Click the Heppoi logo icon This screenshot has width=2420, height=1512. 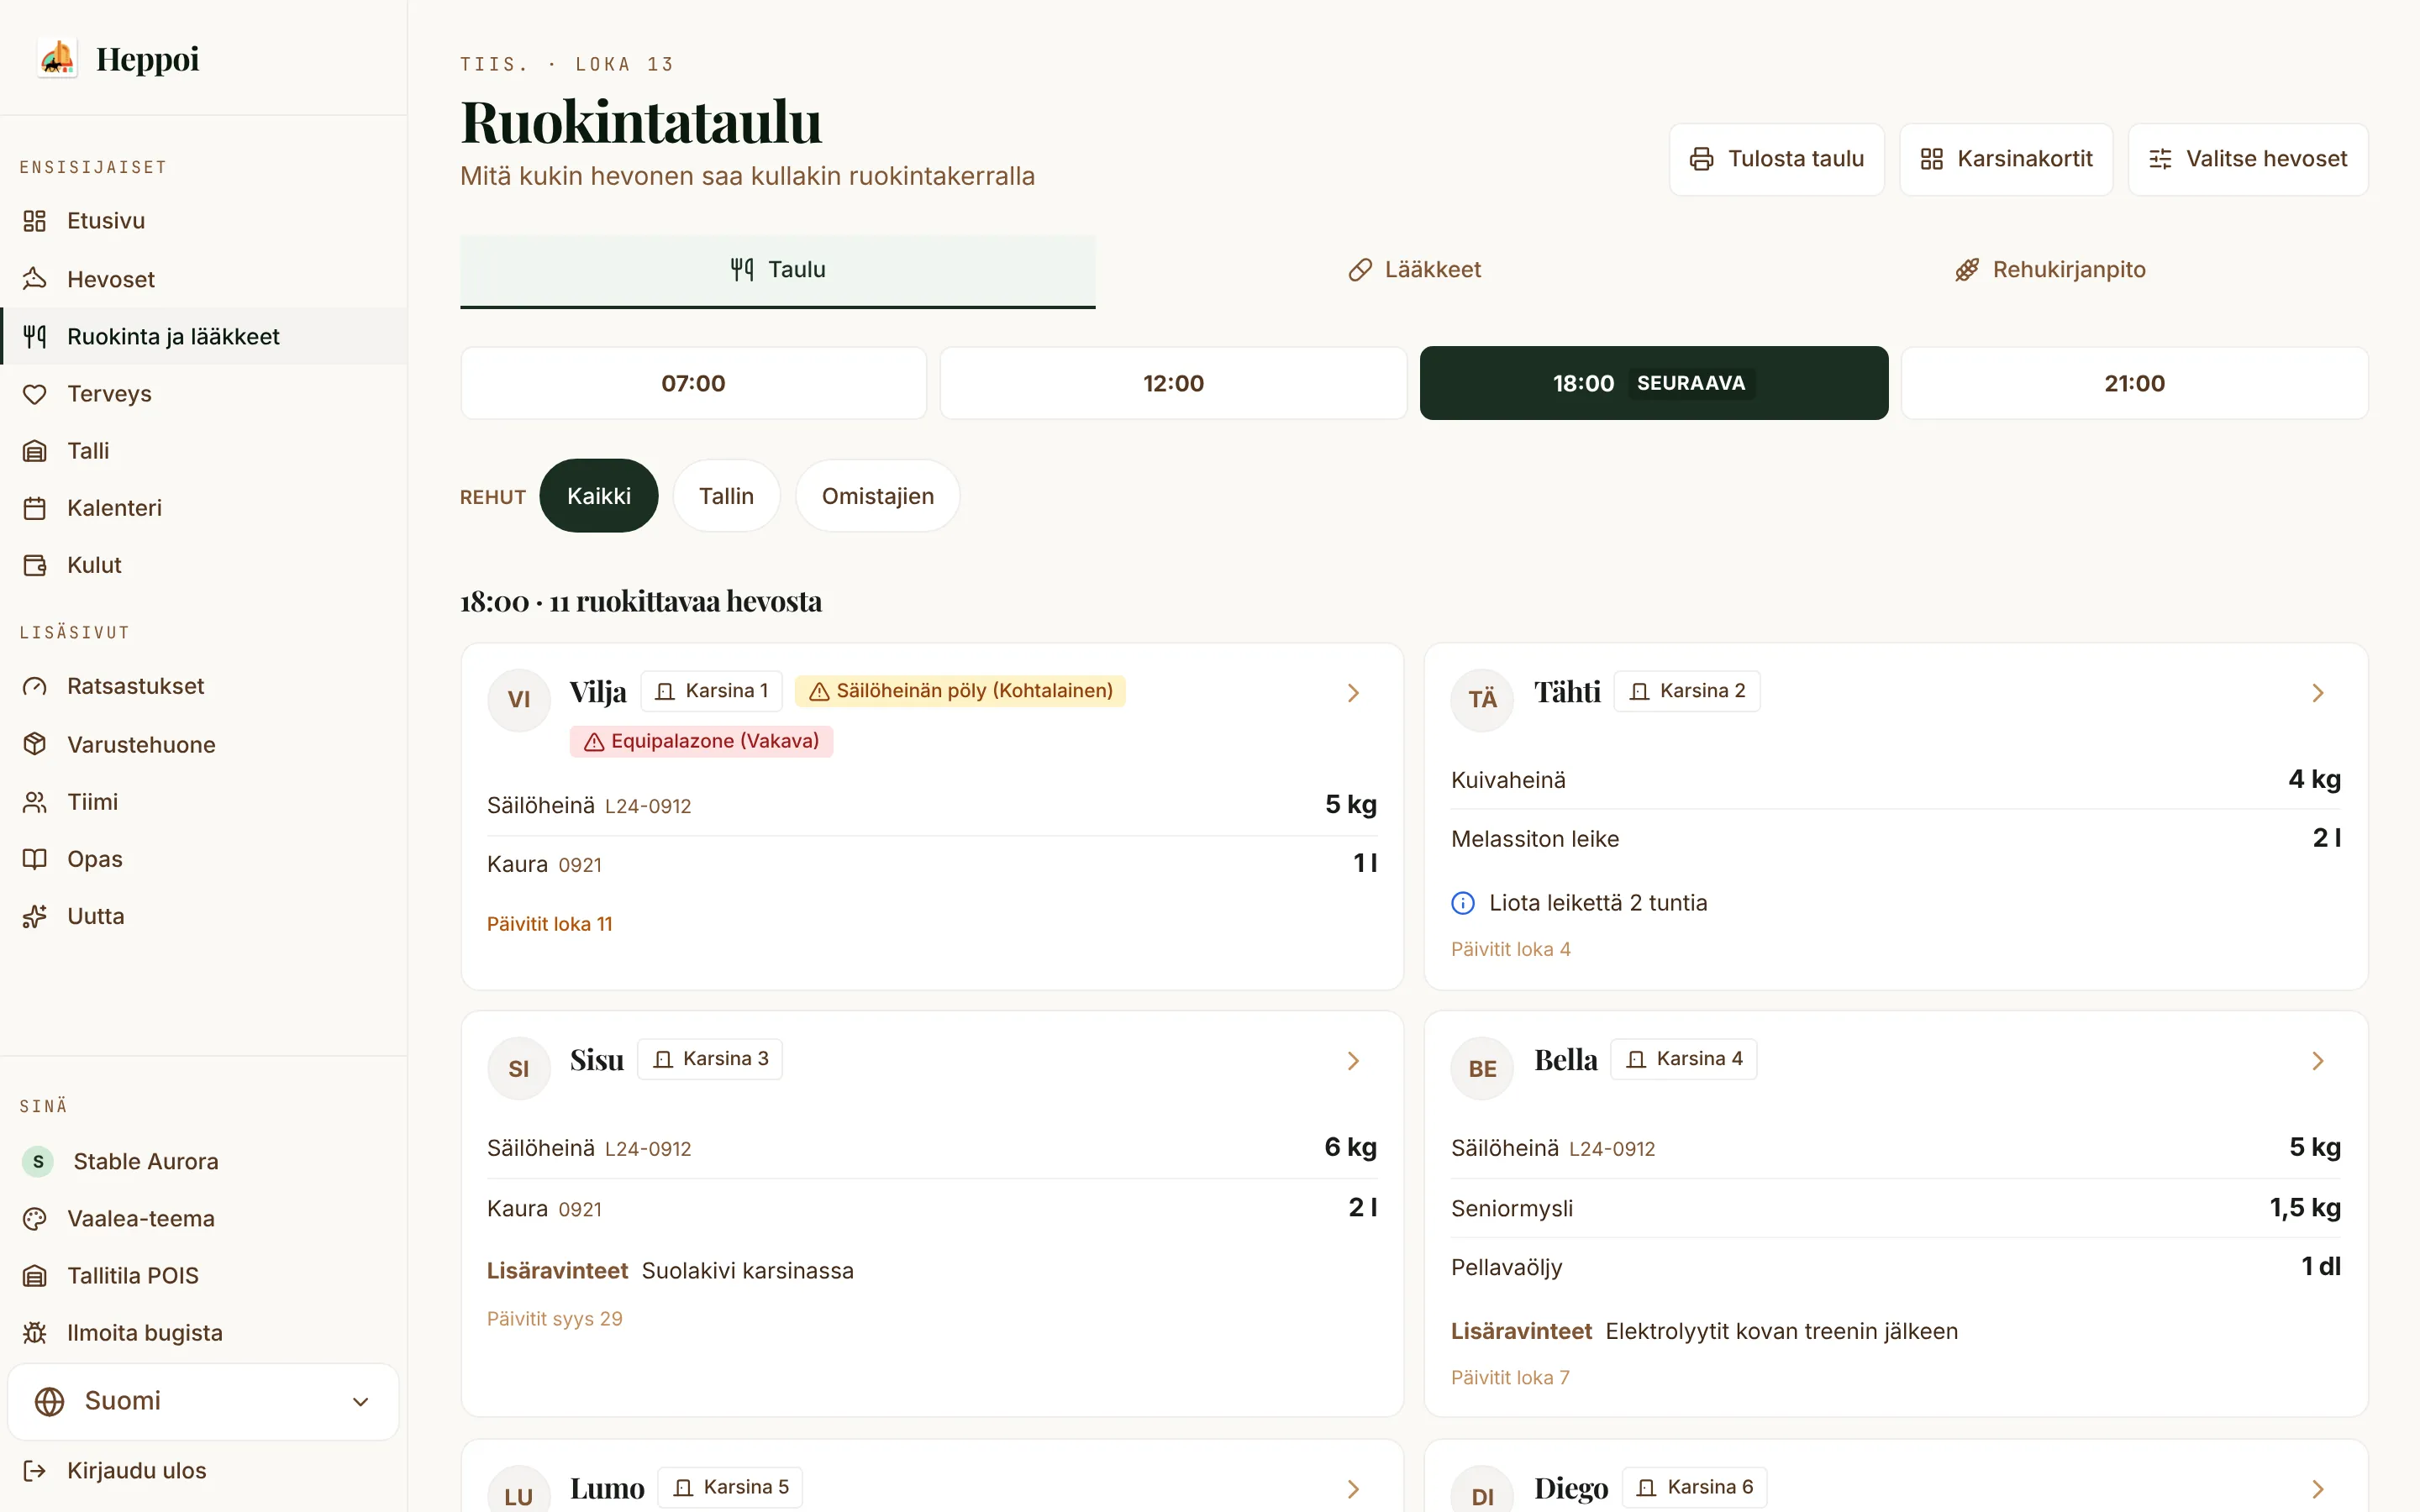coord(58,58)
